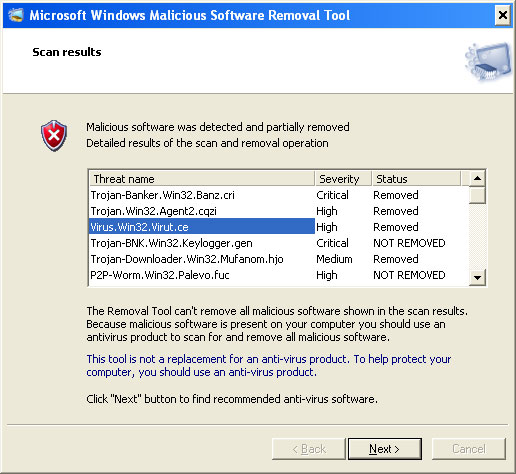Click High severity of Palevo.fuc row
This screenshot has height=474, width=516.
tap(327, 275)
